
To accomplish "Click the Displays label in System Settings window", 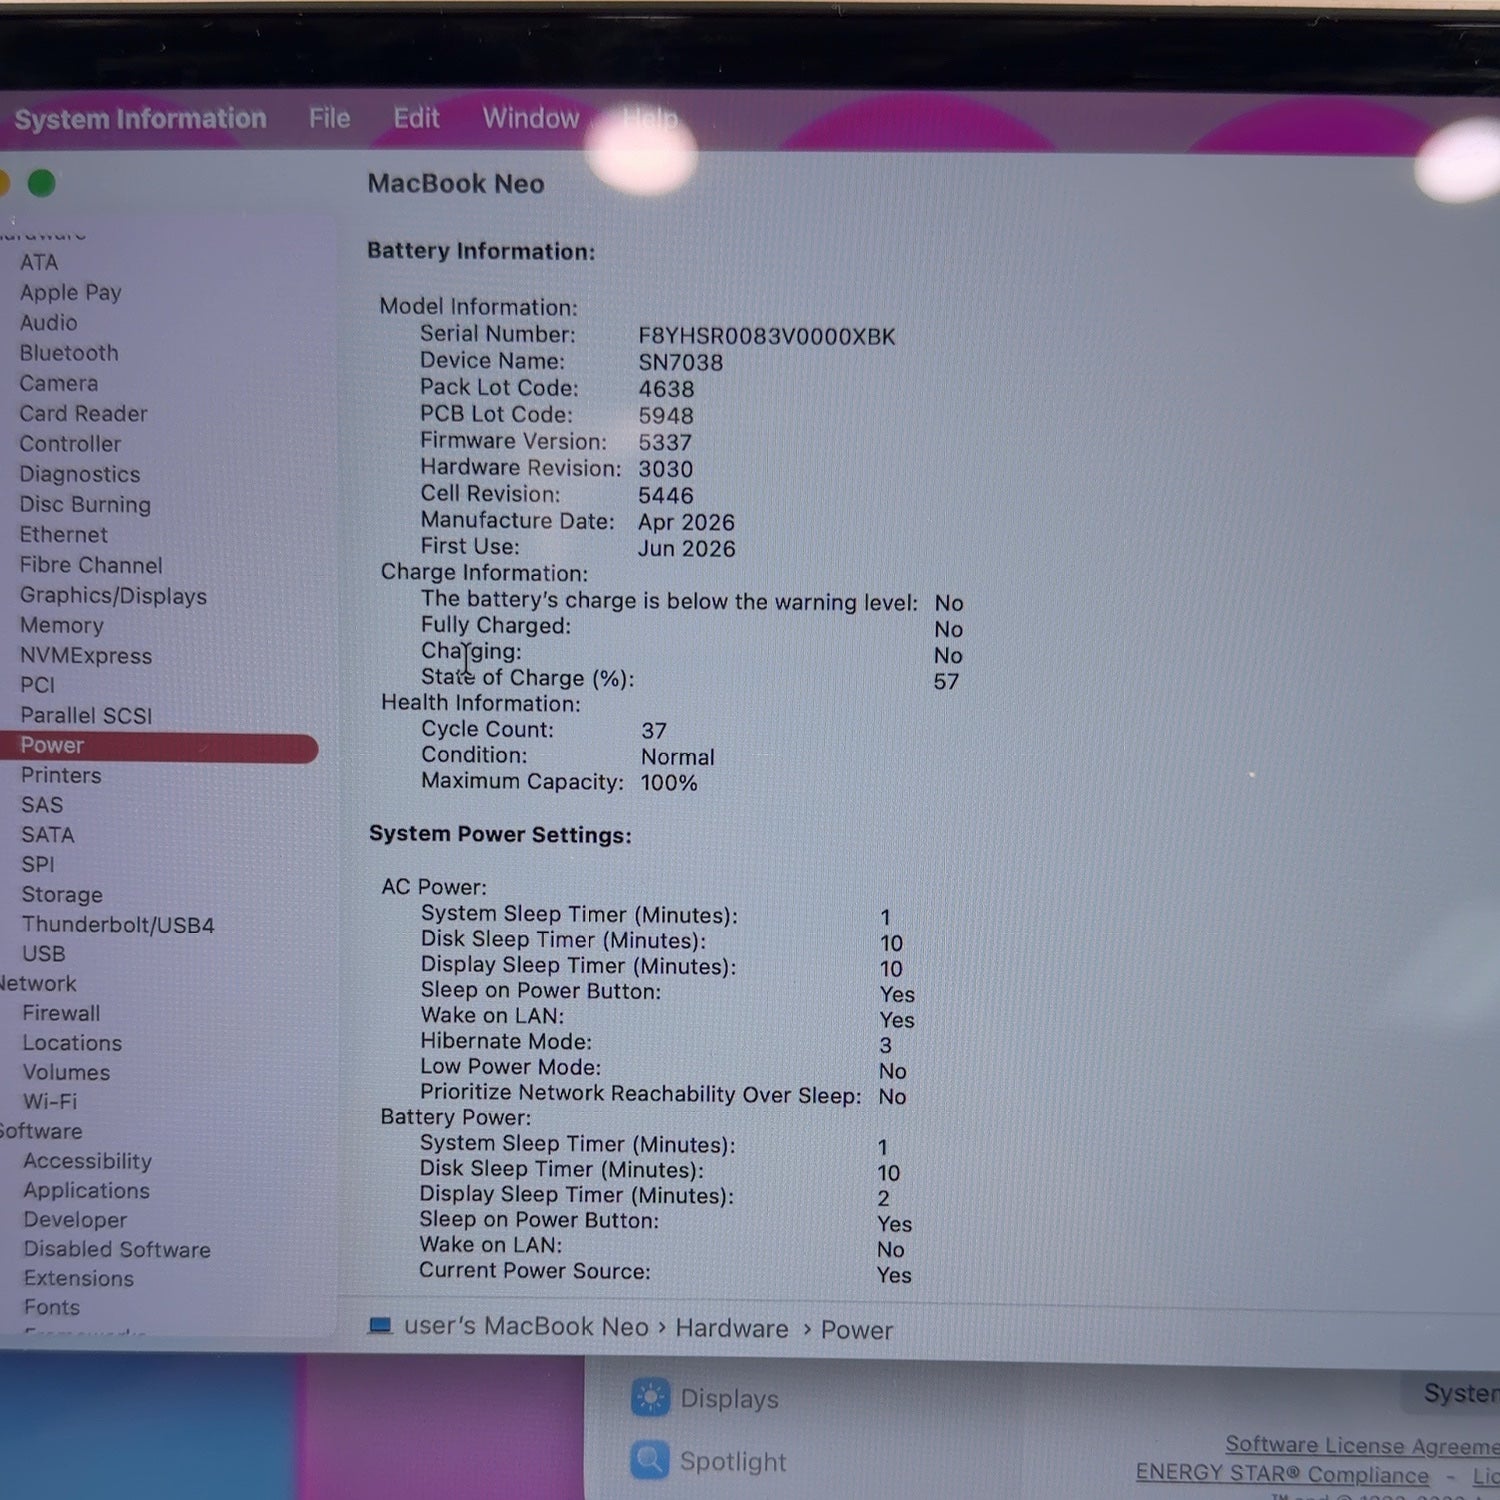I will 729,1399.
